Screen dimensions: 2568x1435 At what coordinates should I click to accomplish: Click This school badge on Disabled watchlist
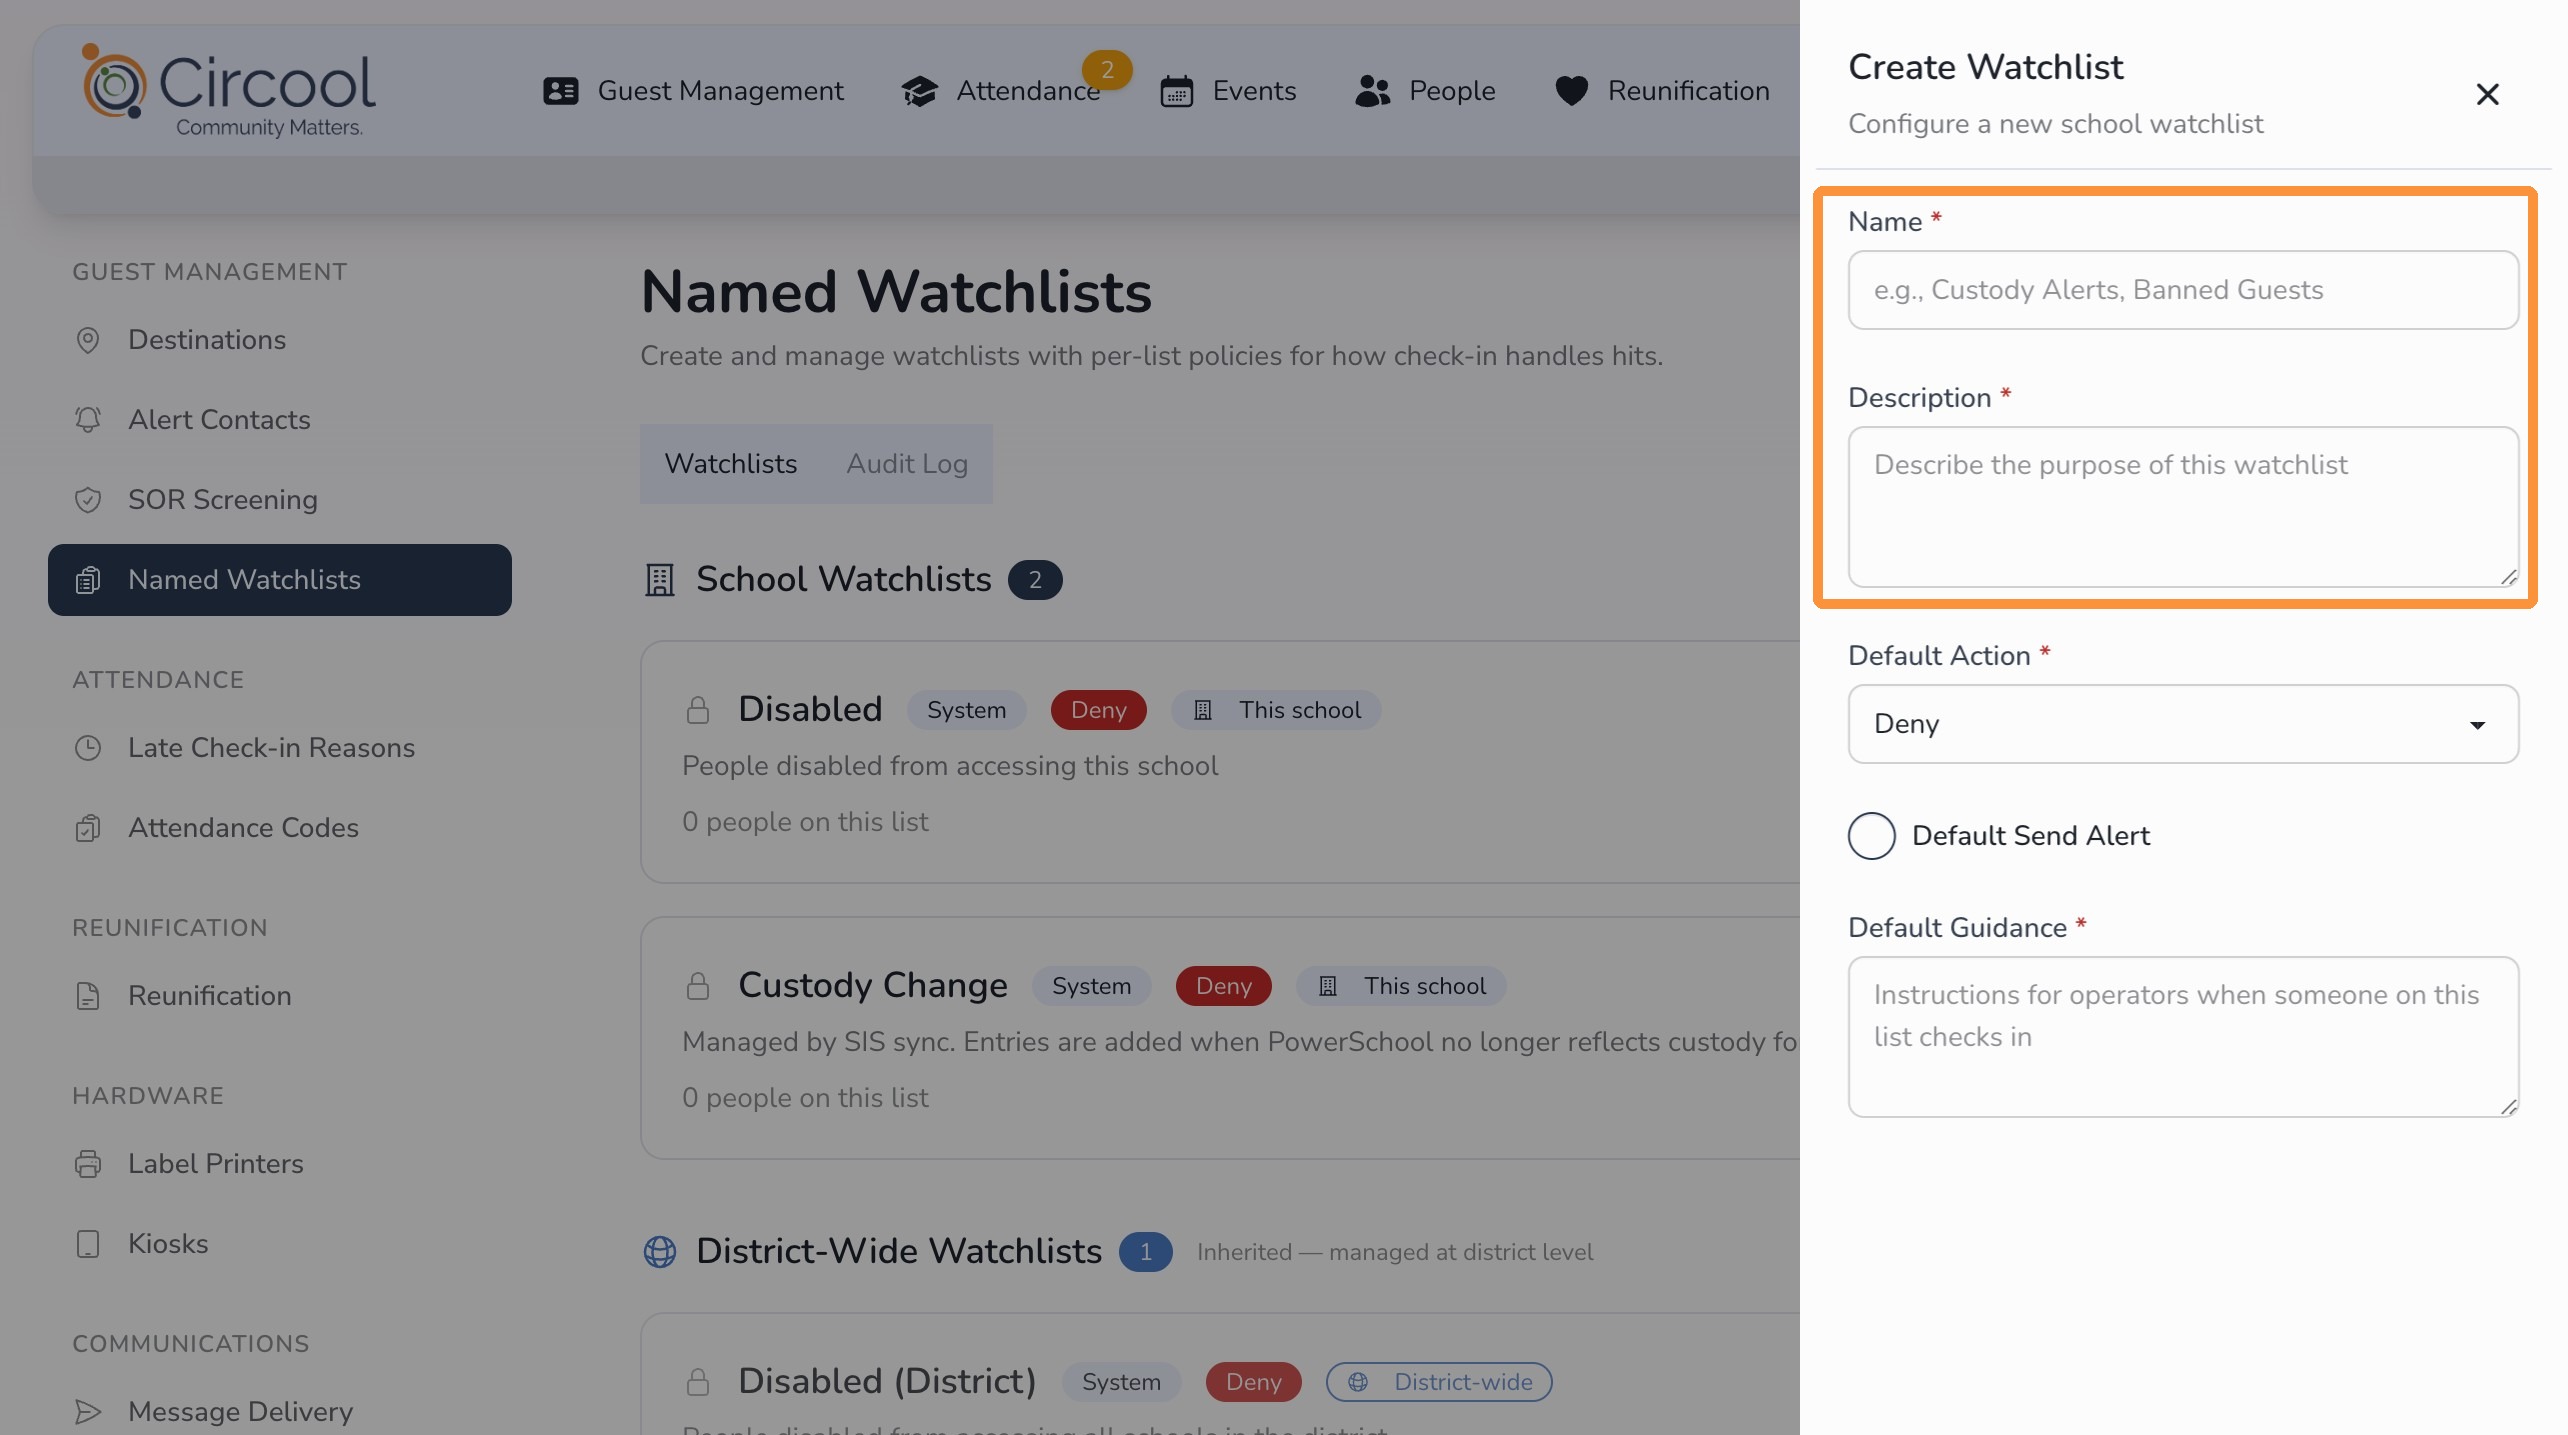click(x=1276, y=710)
